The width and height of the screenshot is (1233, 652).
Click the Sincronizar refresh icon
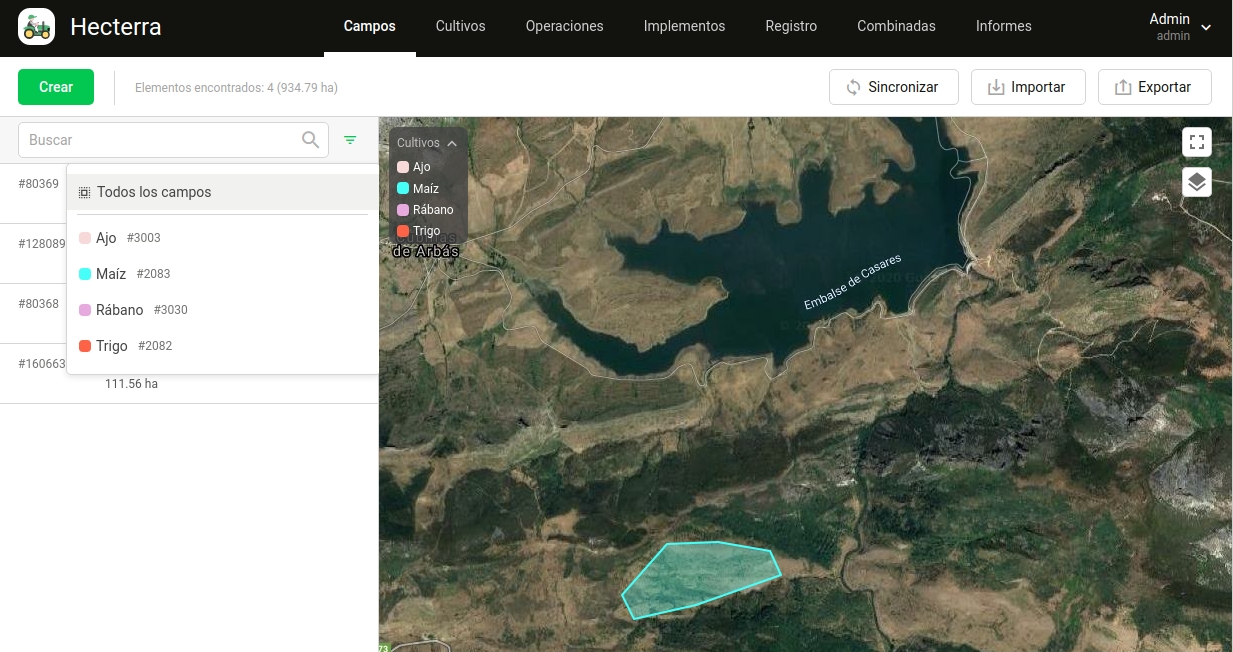click(853, 87)
